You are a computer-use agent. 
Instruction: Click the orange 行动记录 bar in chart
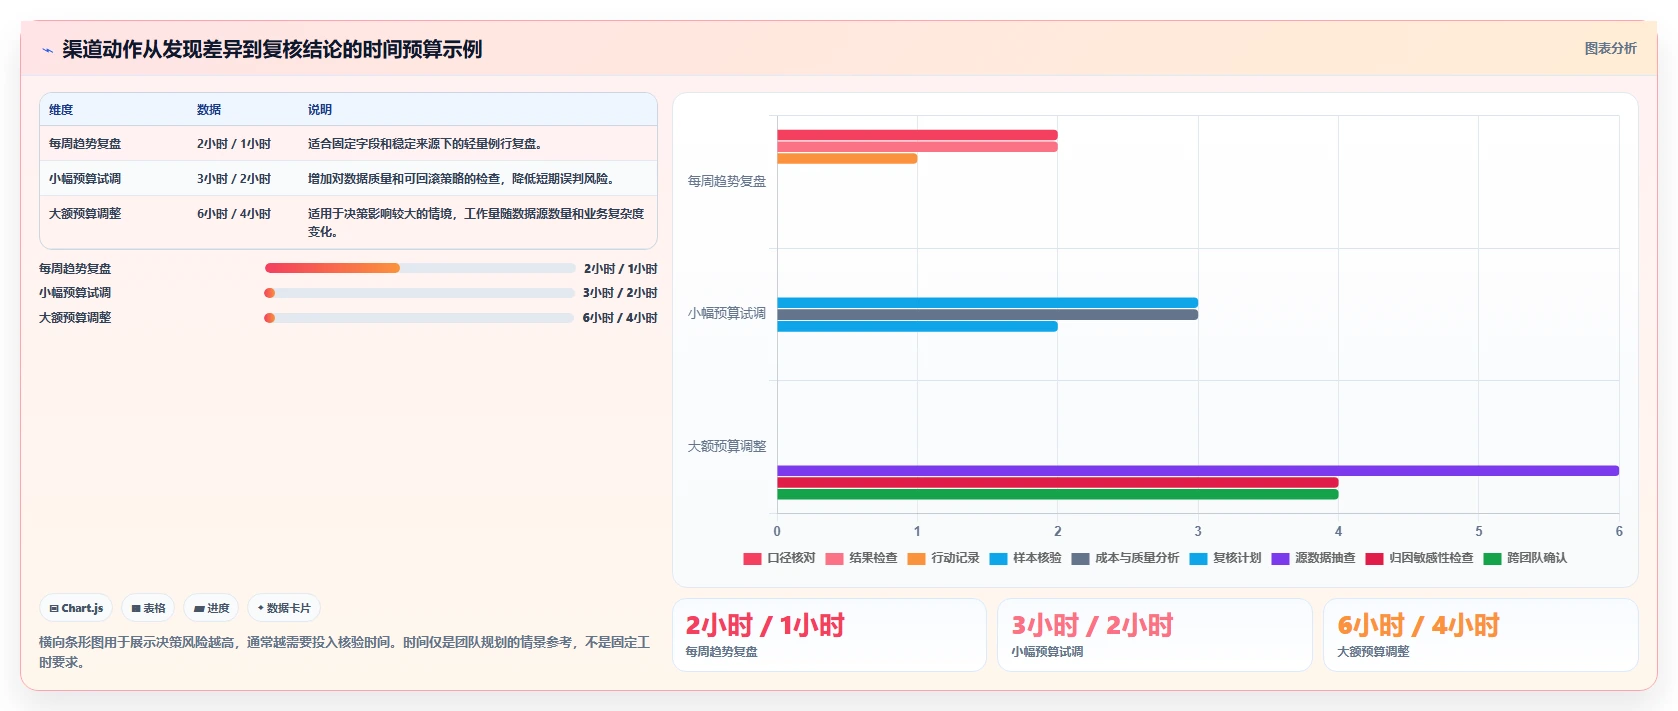point(847,159)
